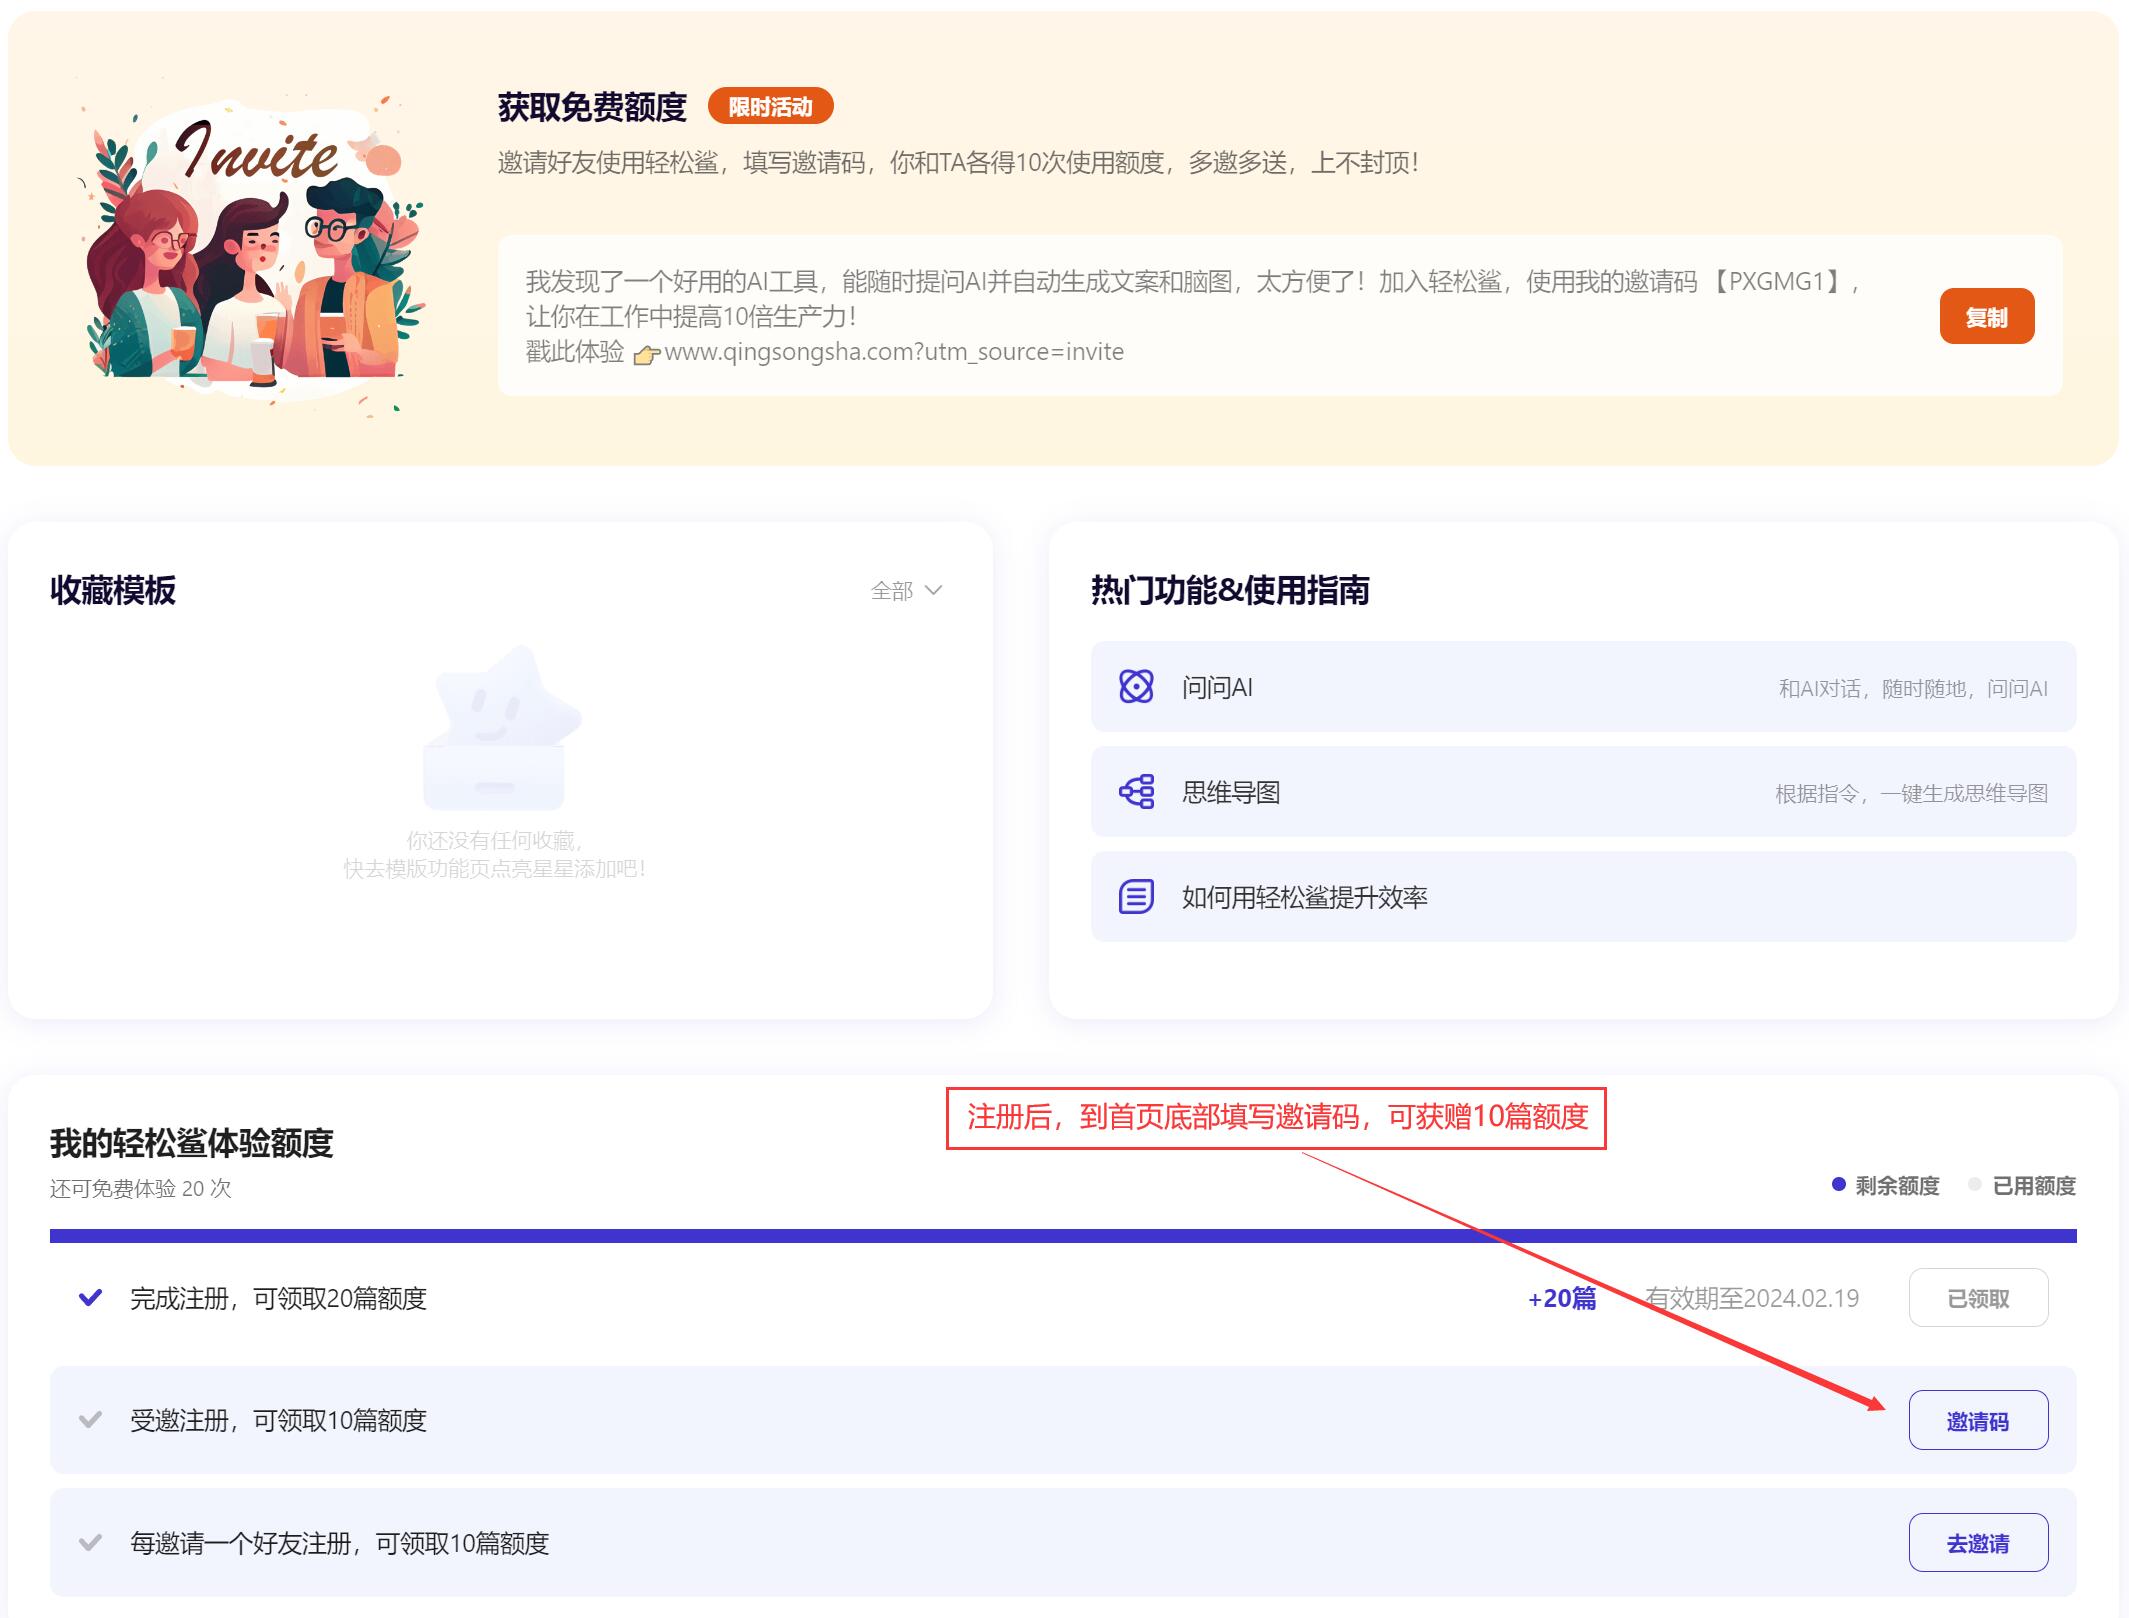The width and height of the screenshot is (2129, 1618).
Task: Open the 全部 filter dropdown
Action: click(x=906, y=591)
